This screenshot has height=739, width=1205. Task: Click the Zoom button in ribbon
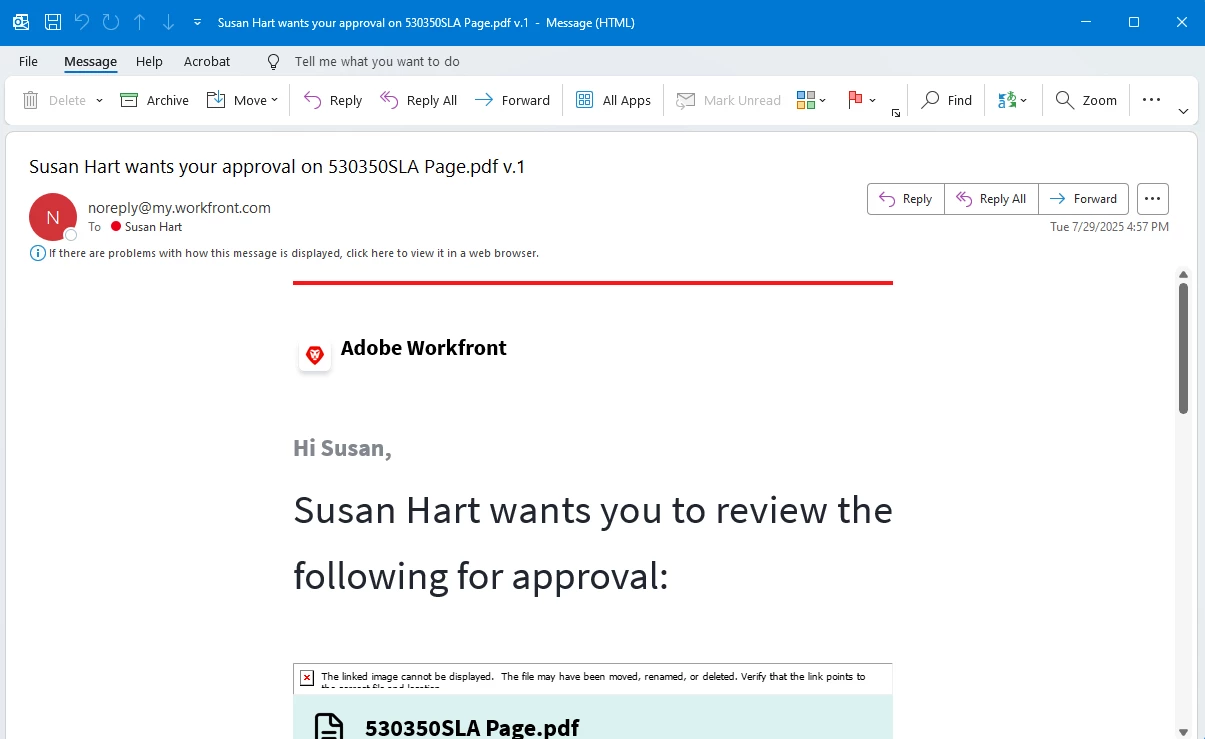[1086, 100]
